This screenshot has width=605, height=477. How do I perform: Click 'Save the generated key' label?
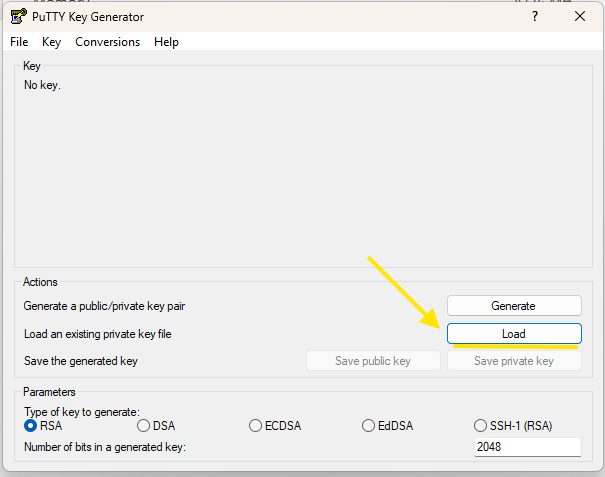pyautogui.click(x=81, y=361)
